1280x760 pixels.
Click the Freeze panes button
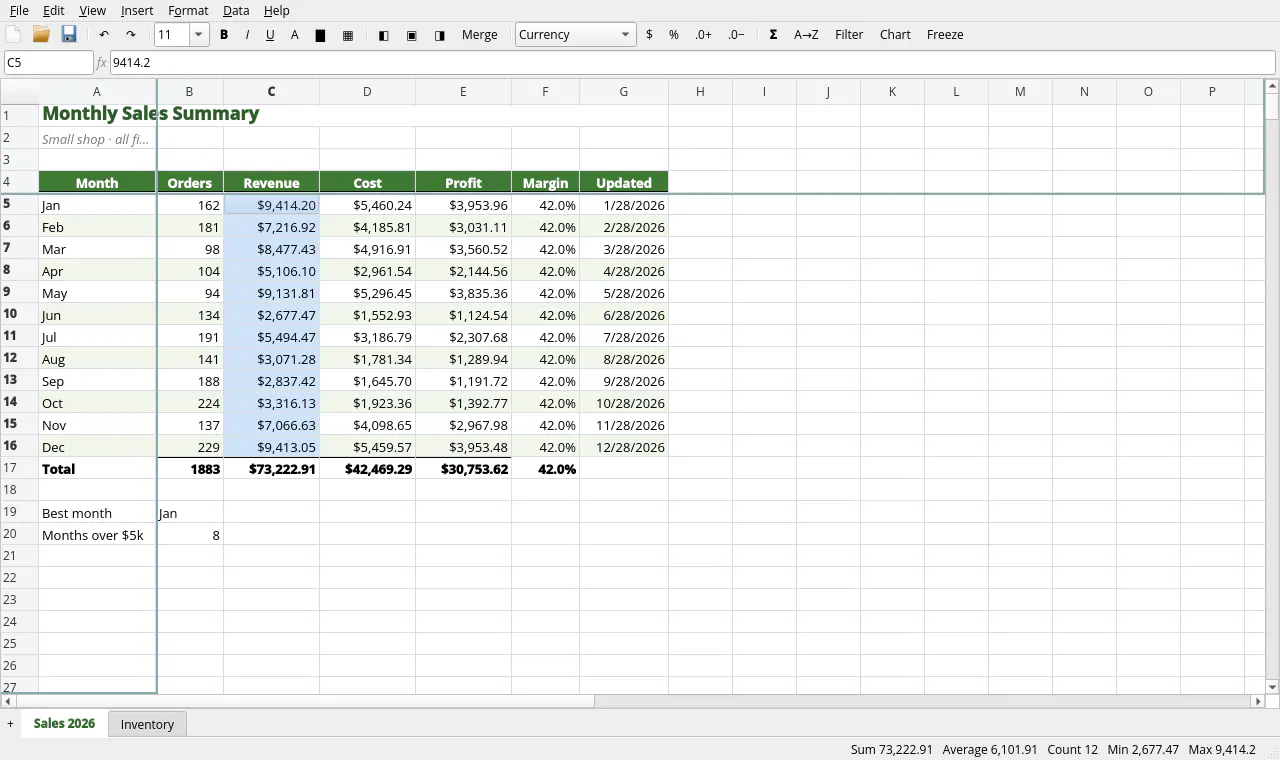pos(945,35)
